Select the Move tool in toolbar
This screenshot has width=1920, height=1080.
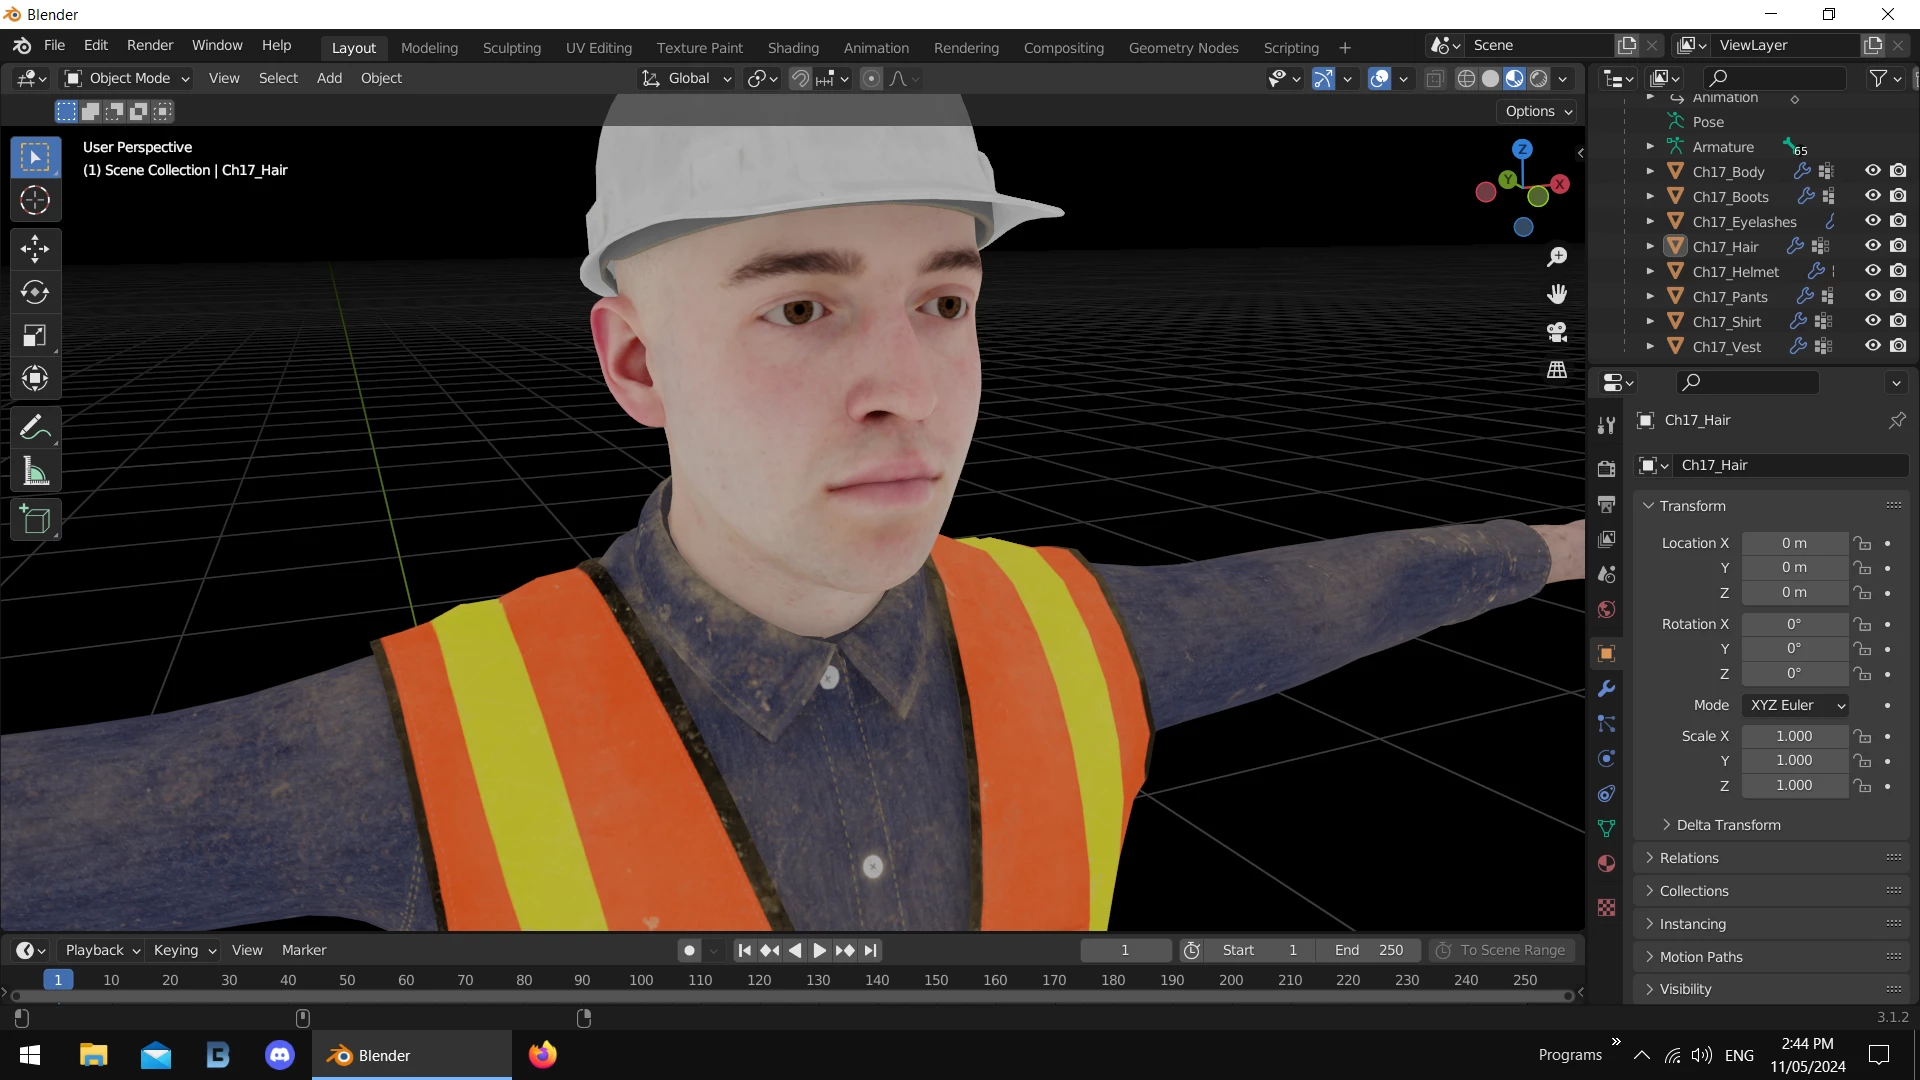click(x=35, y=248)
